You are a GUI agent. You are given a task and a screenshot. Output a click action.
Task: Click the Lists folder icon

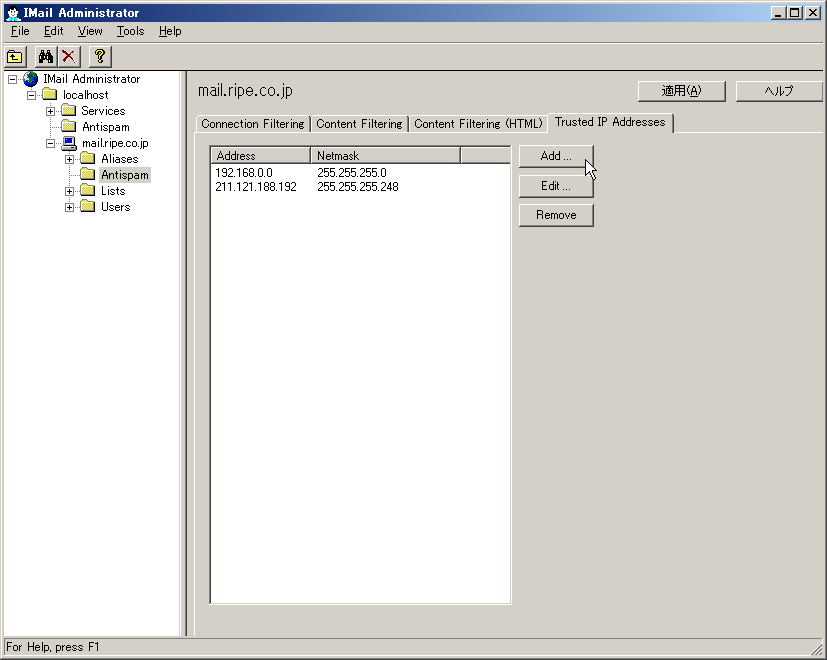(88, 191)
